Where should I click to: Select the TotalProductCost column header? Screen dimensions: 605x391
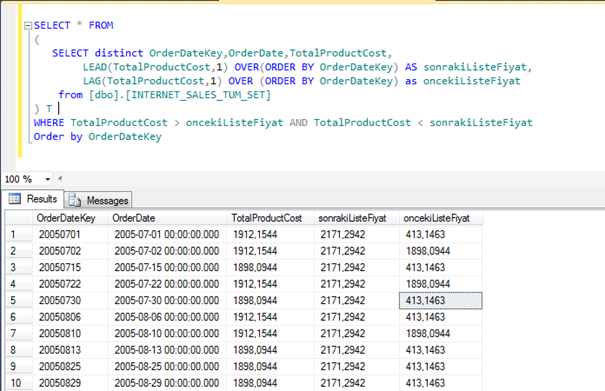coord(270,218)
